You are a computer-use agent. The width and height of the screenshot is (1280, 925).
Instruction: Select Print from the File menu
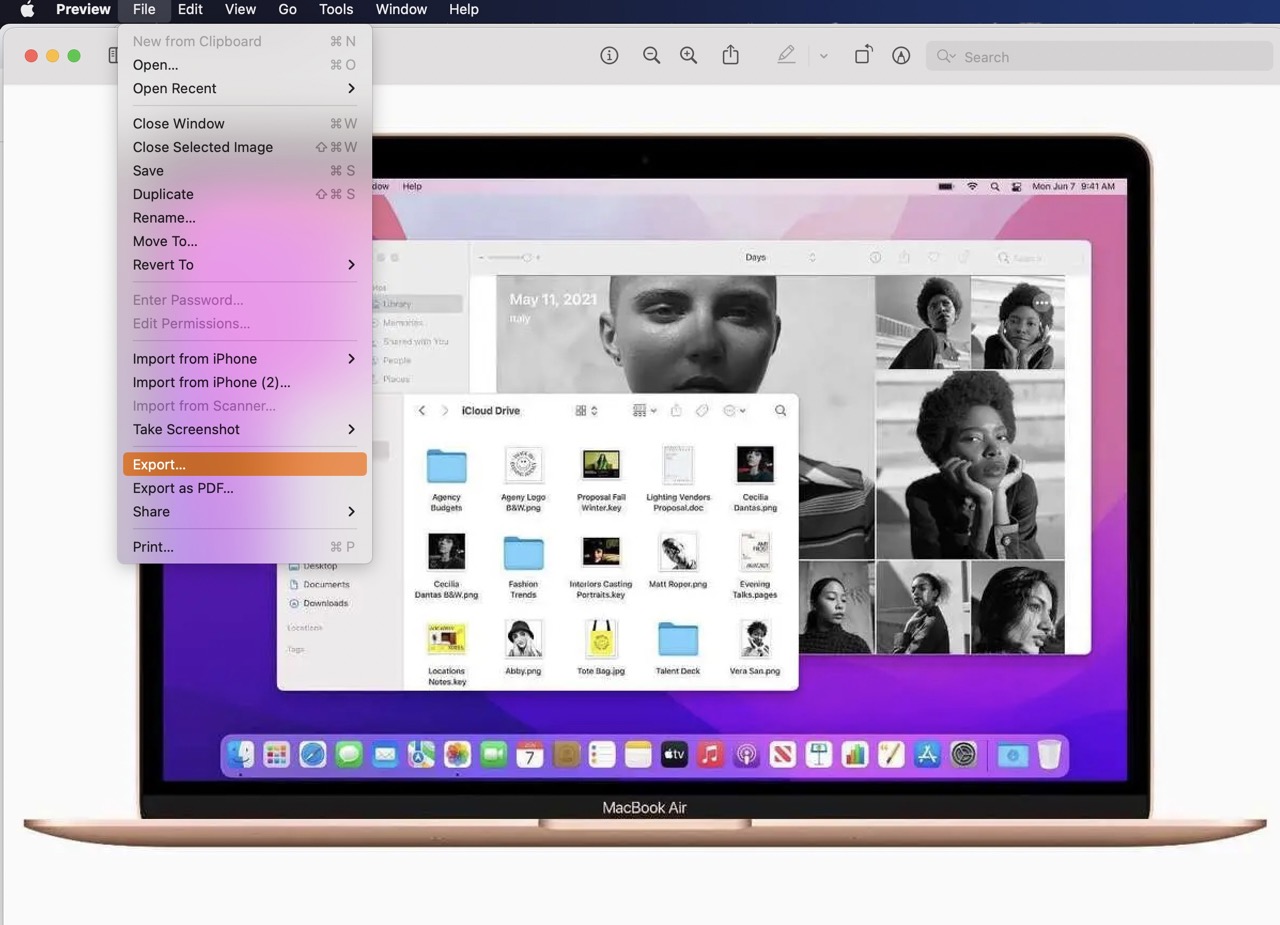coord(153,546)
